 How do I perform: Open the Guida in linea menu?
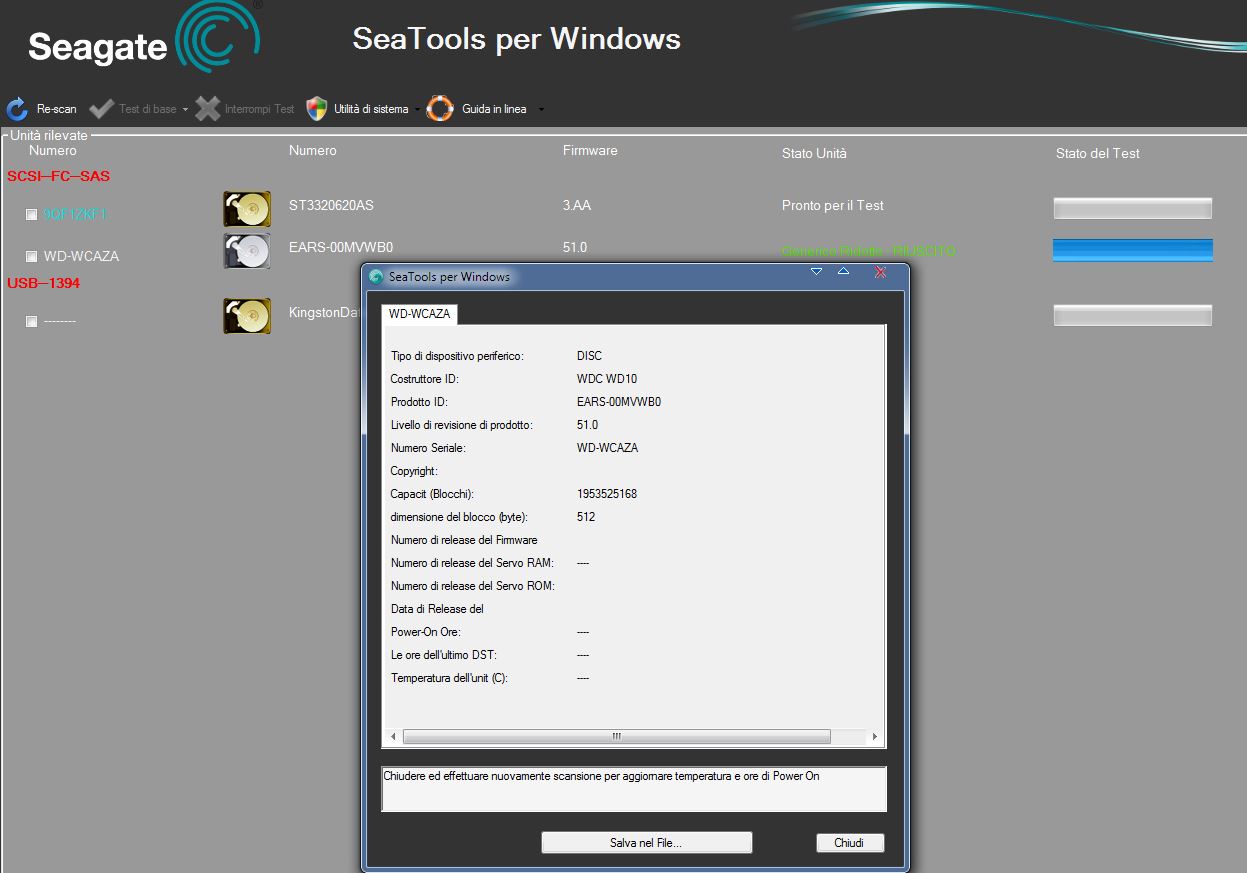[x=494, y=109]
